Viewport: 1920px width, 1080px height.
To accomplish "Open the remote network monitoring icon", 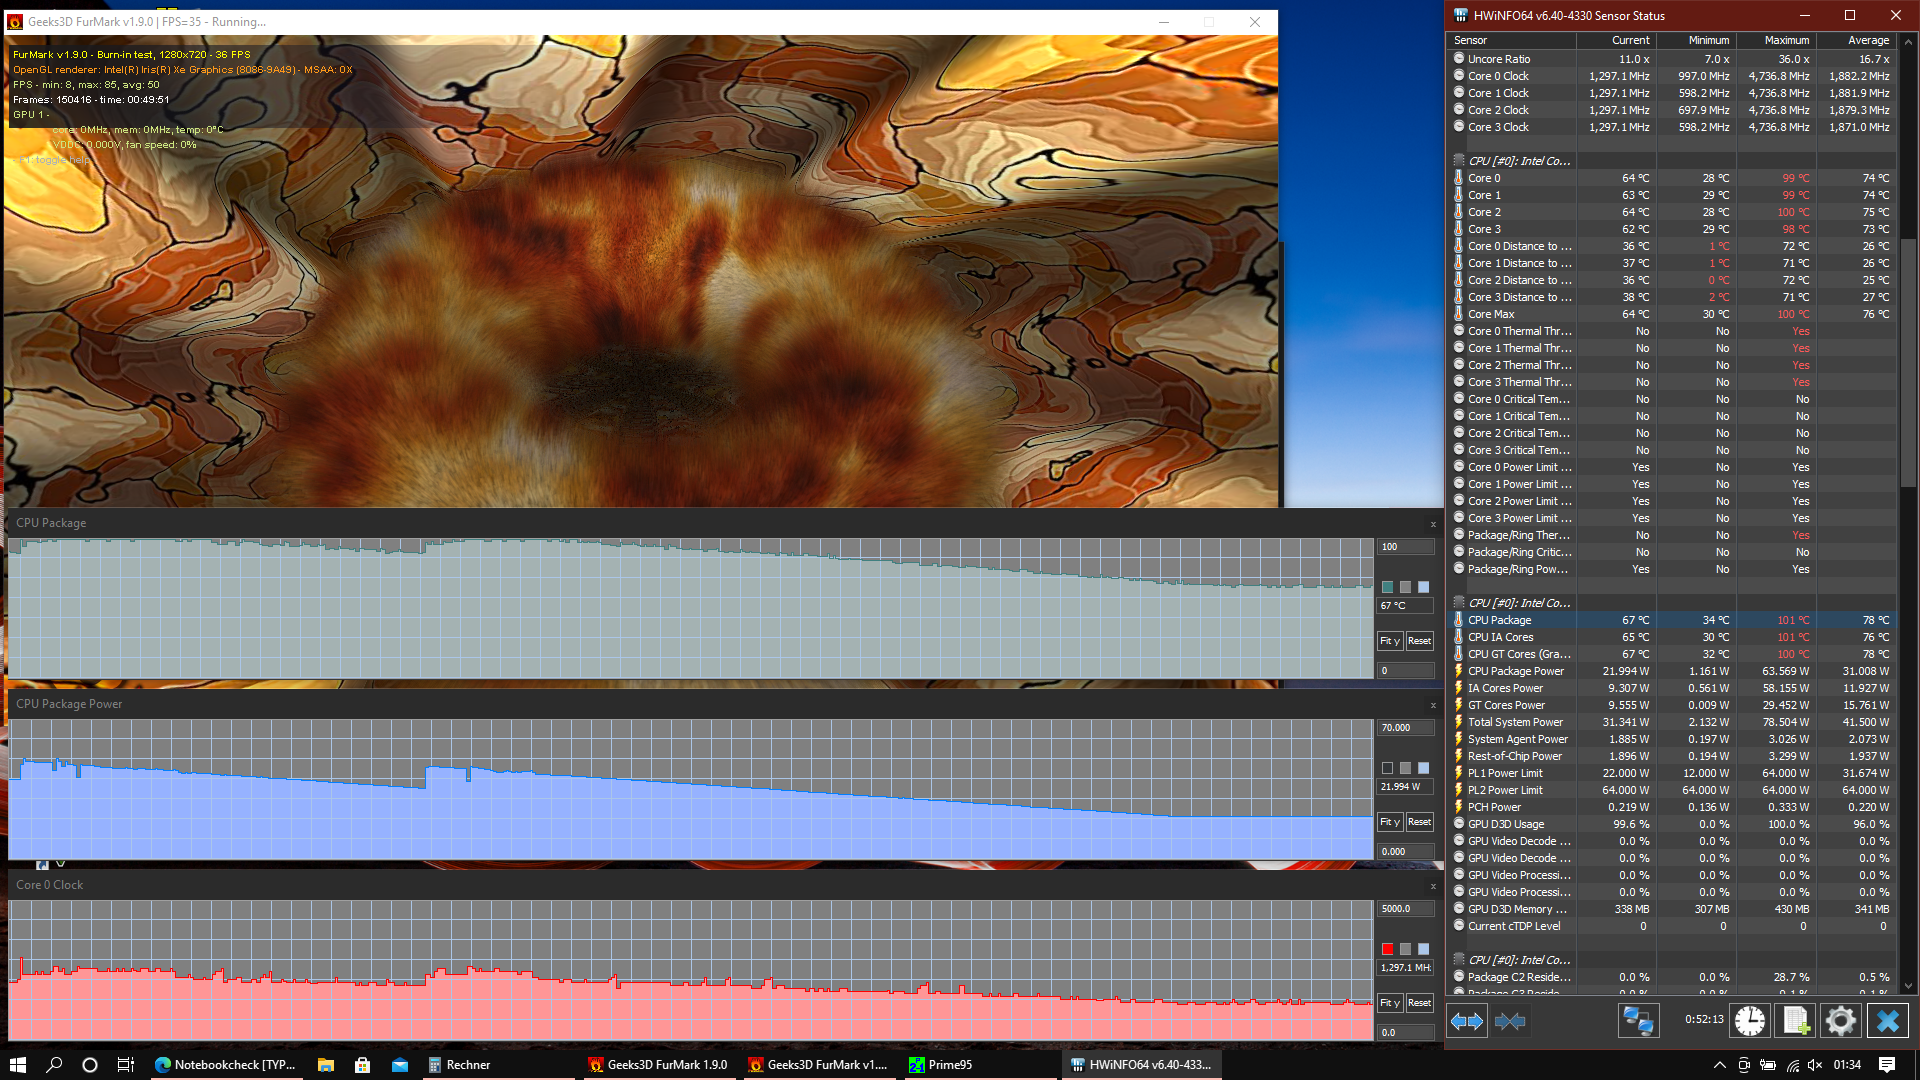I will point(1638,1021).
